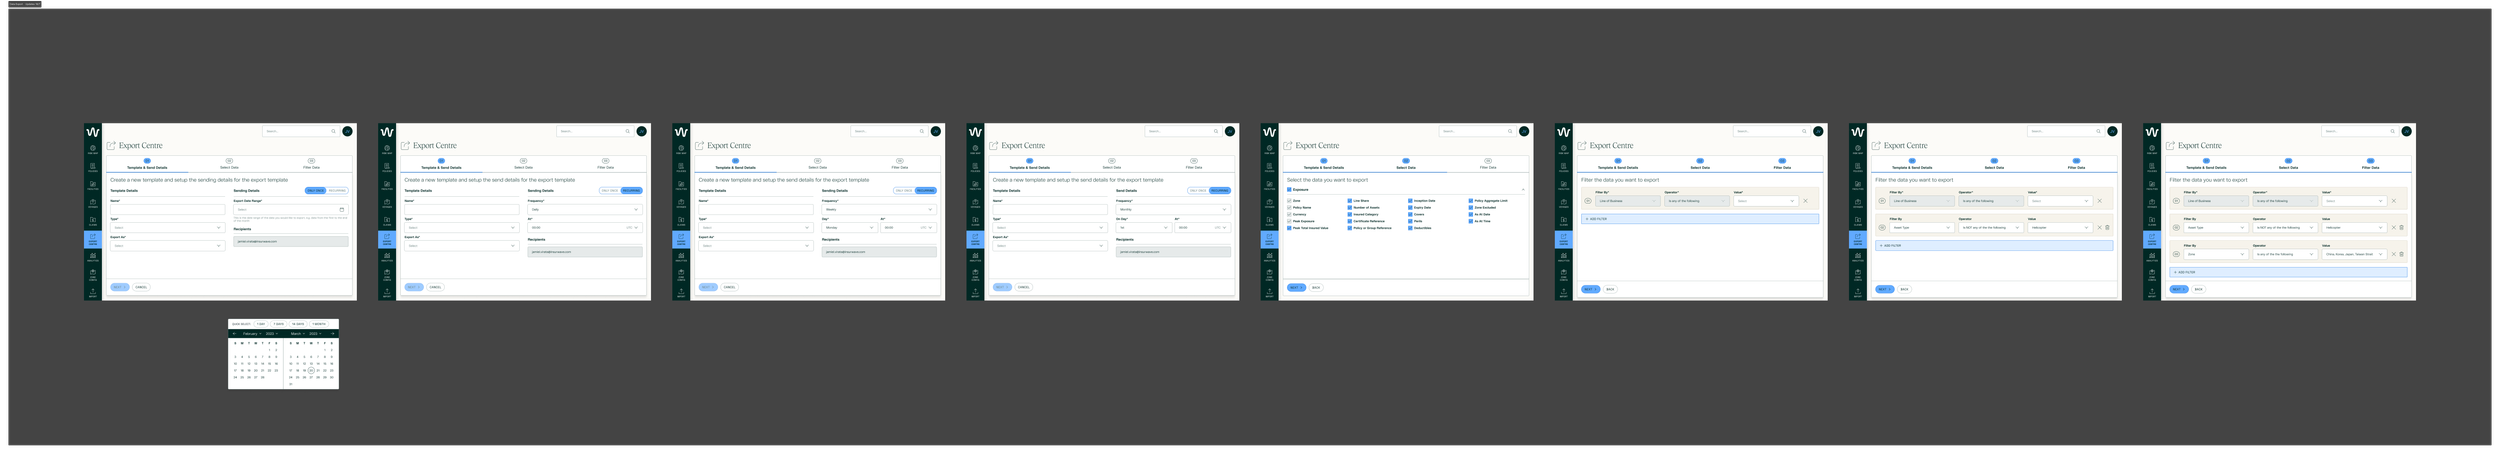Go to next month in date picker
Screen dimensions: 2500x454
tap(332, 334)
